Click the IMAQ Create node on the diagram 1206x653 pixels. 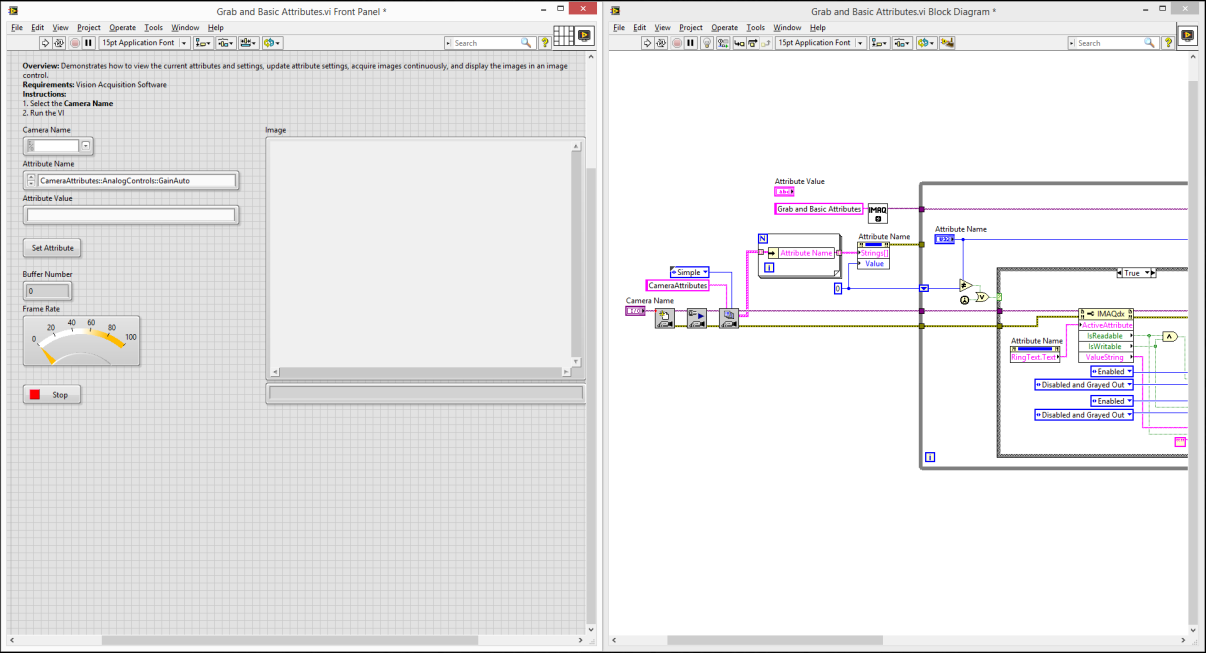[x=877, y=211]
